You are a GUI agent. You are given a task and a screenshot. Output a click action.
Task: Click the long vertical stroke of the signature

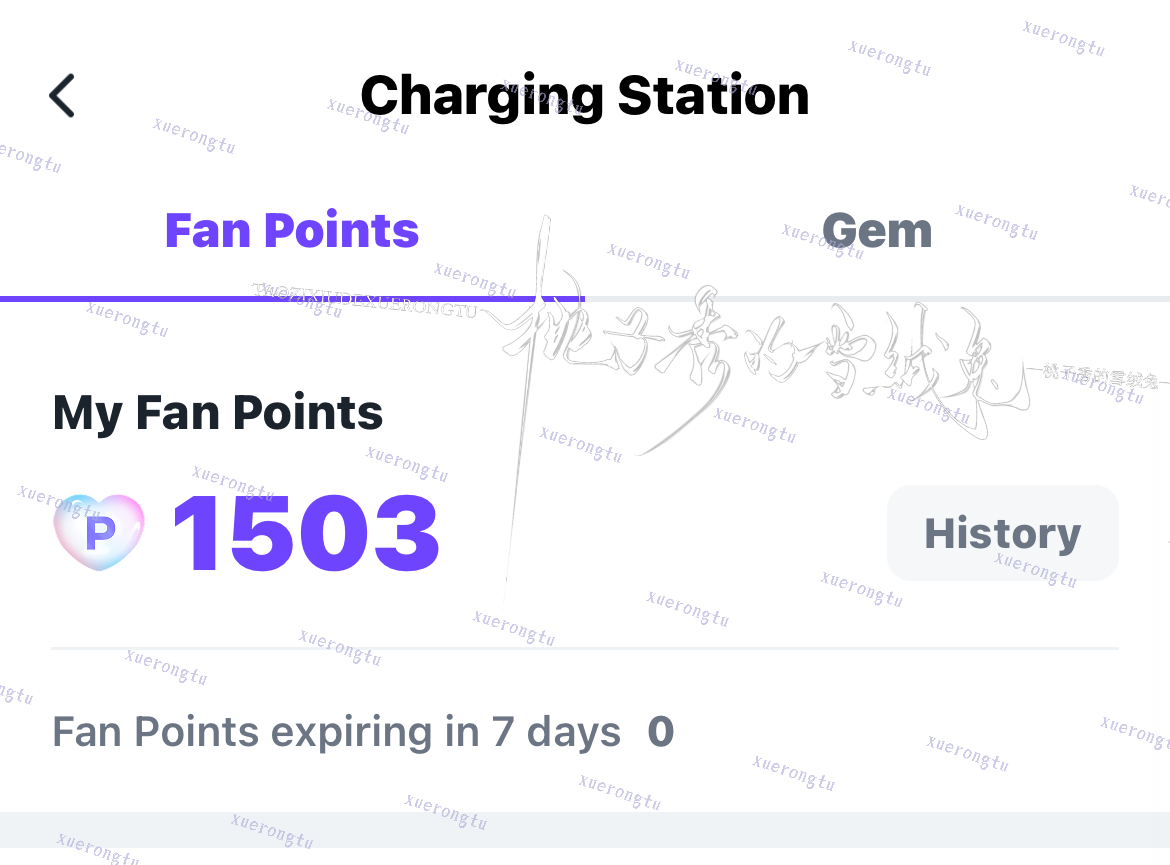(526, 410)
